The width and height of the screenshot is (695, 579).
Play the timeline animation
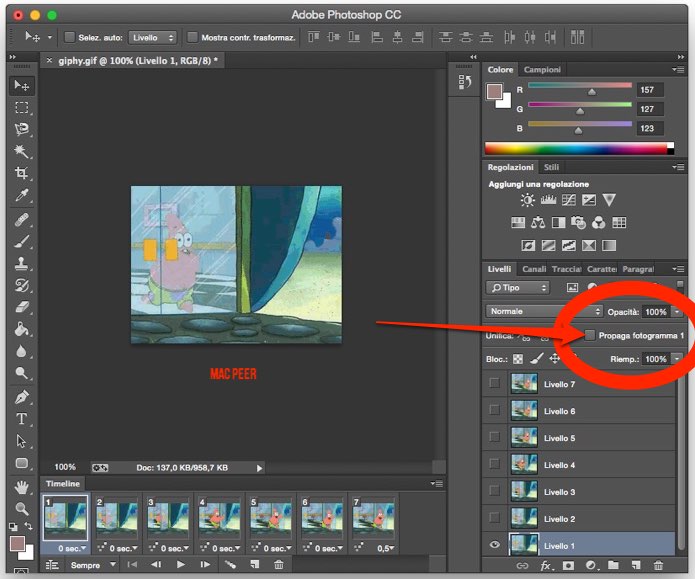click(x=181, y=565)
